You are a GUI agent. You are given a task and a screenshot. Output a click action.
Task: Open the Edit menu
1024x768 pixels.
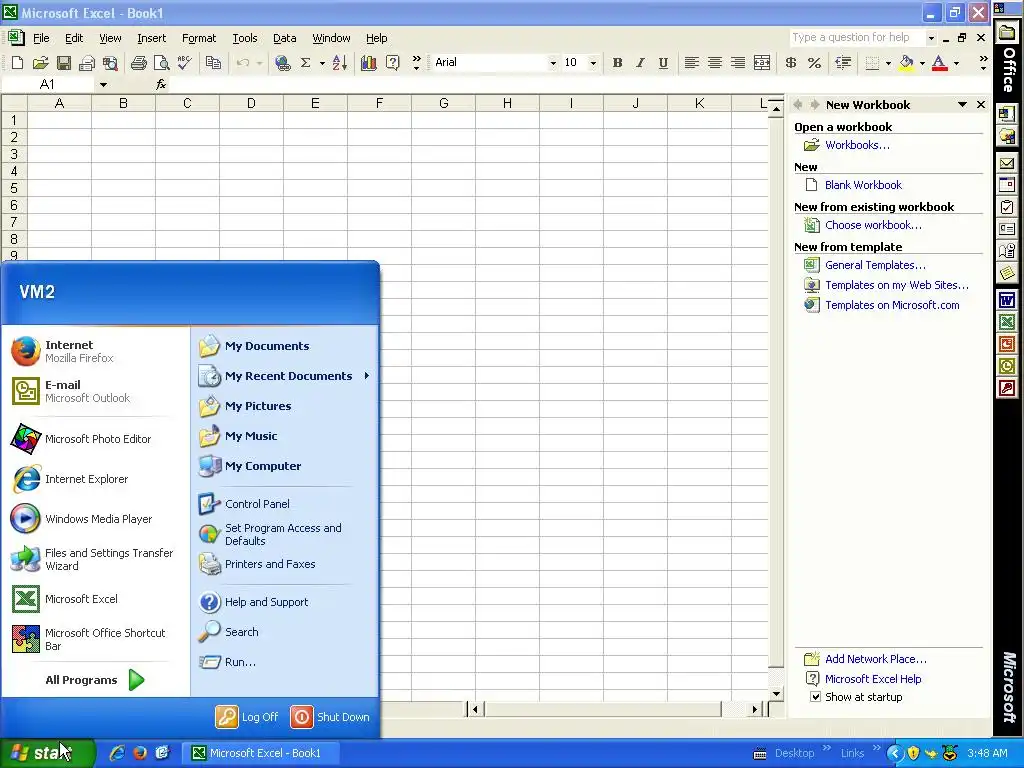click(x=74, y=38)
